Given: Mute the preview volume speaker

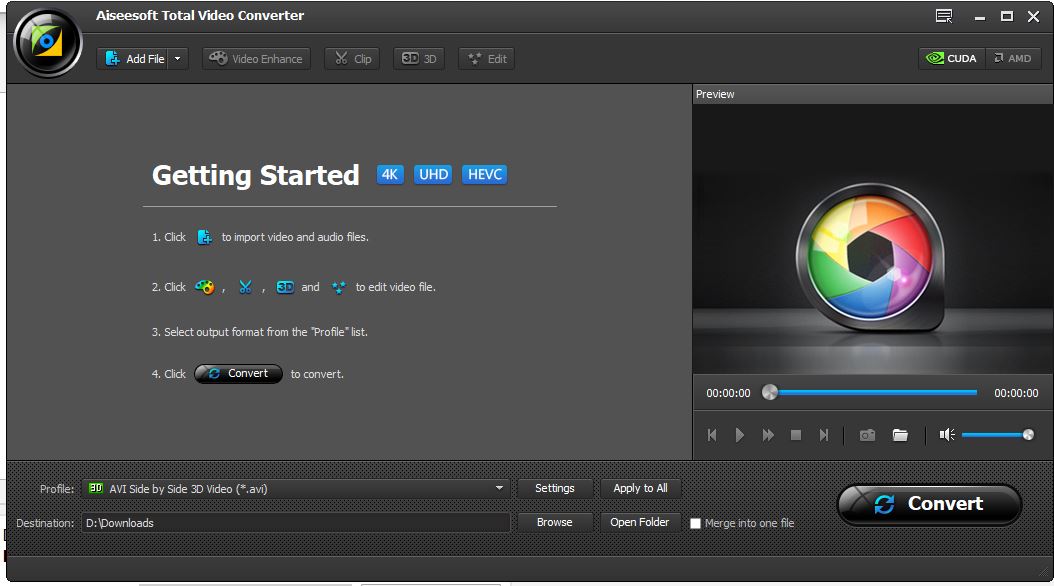Looking at the screenshot, I should point(947,435).
